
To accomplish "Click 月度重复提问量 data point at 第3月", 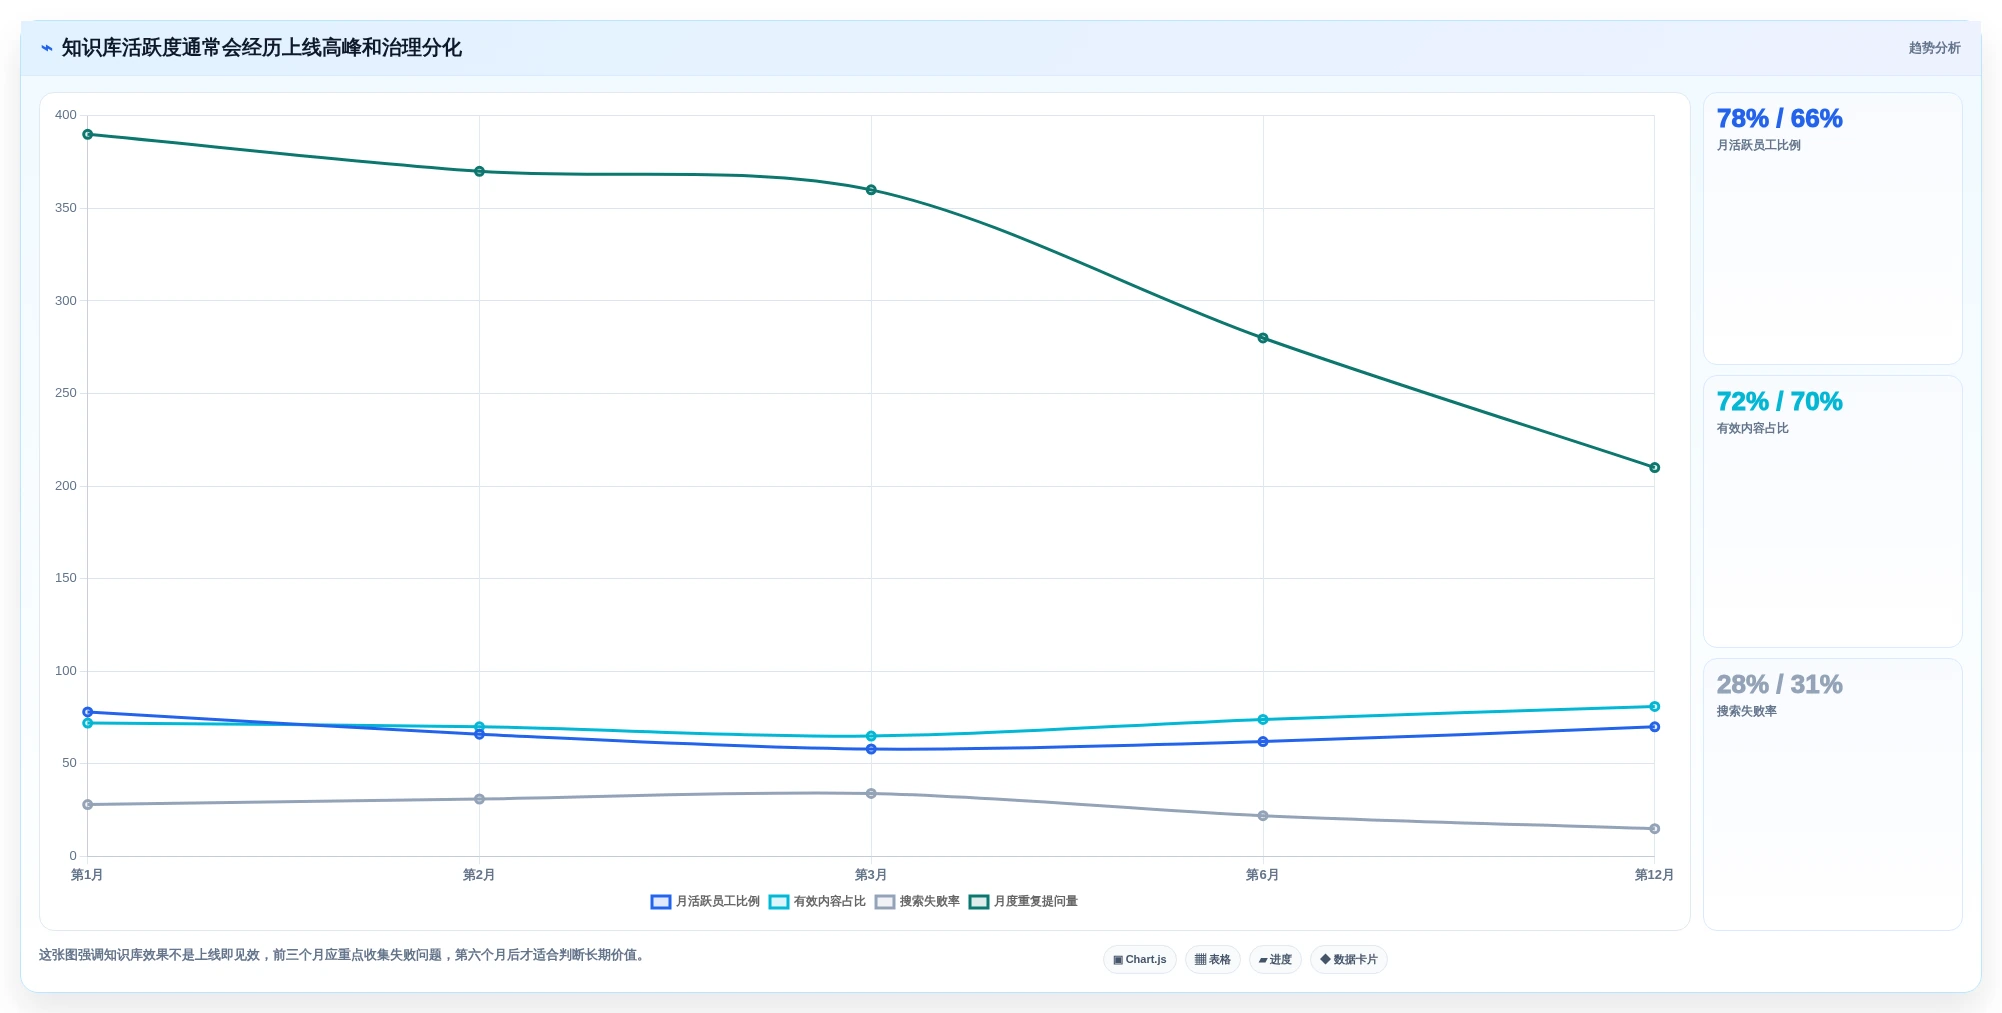I will 871,190.
